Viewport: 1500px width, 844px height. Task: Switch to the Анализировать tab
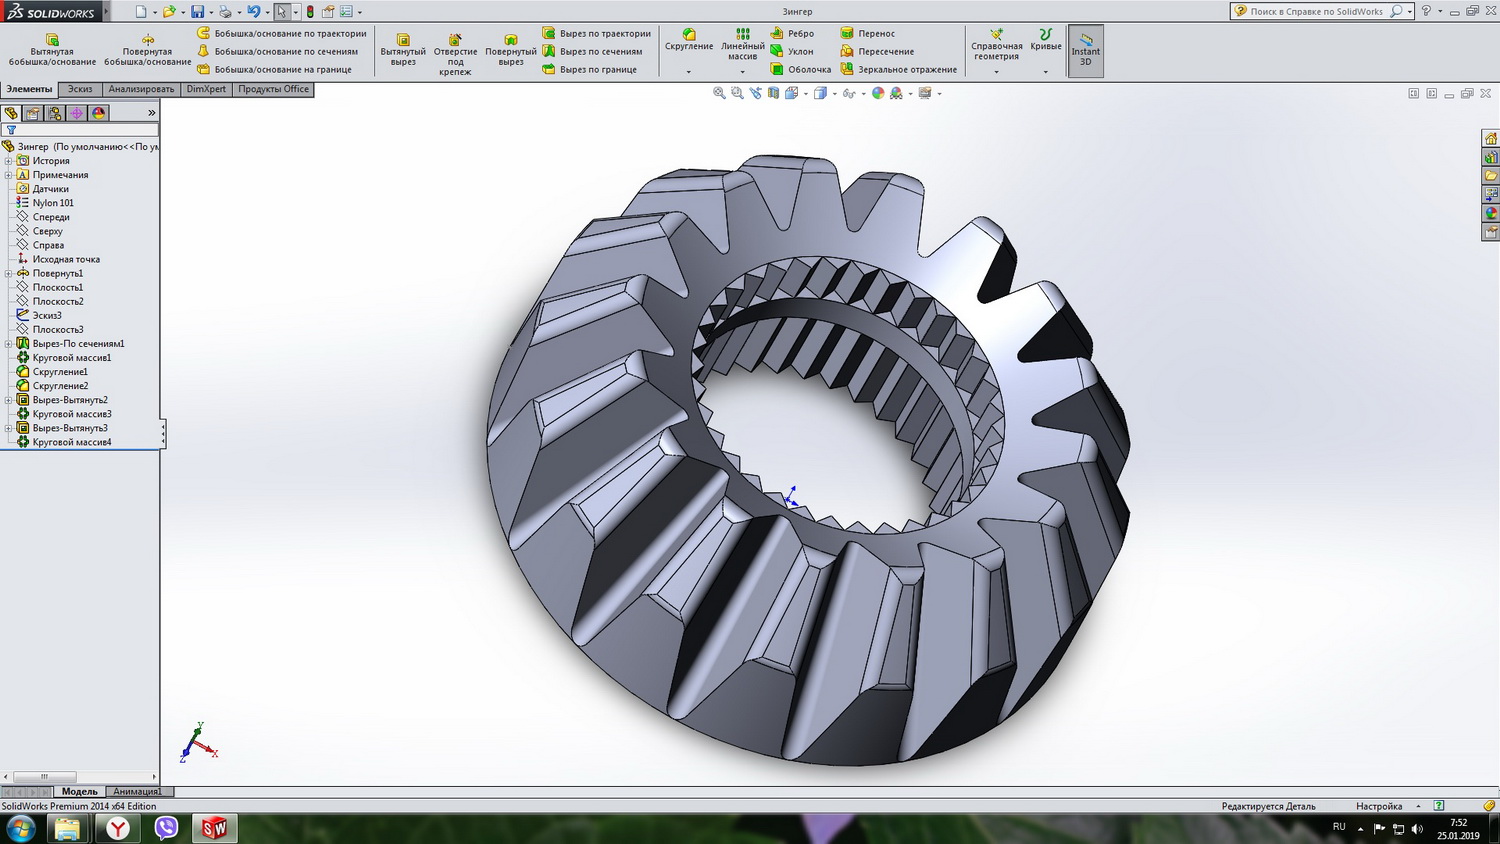tap(141, 89)
